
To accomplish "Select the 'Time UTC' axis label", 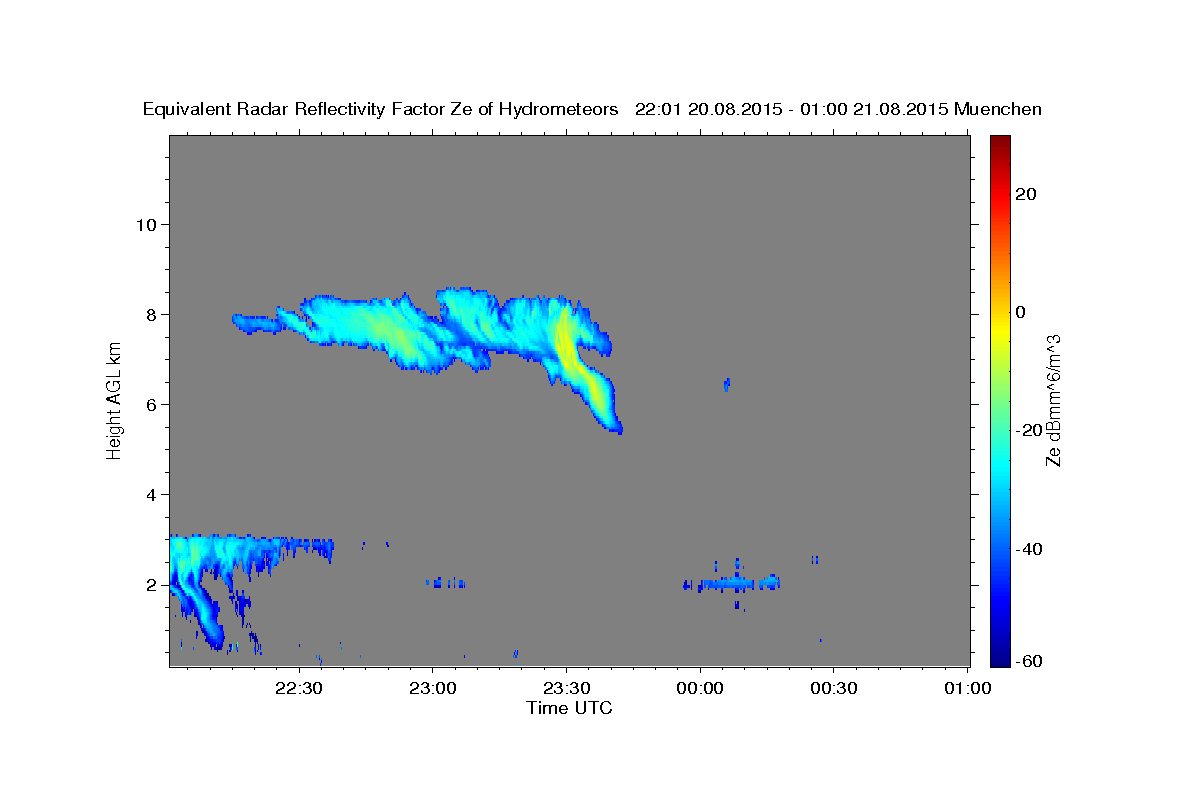I will tap(569, 708).
